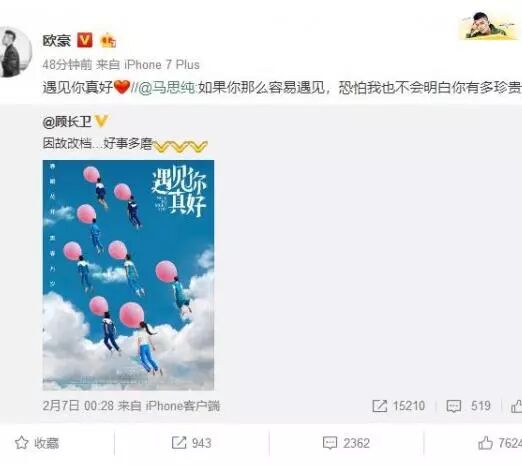This screenshot has width=522, height=466.
Task: Click the orange V verification badge
Action: pyautogui.click(x=85, y=40)
